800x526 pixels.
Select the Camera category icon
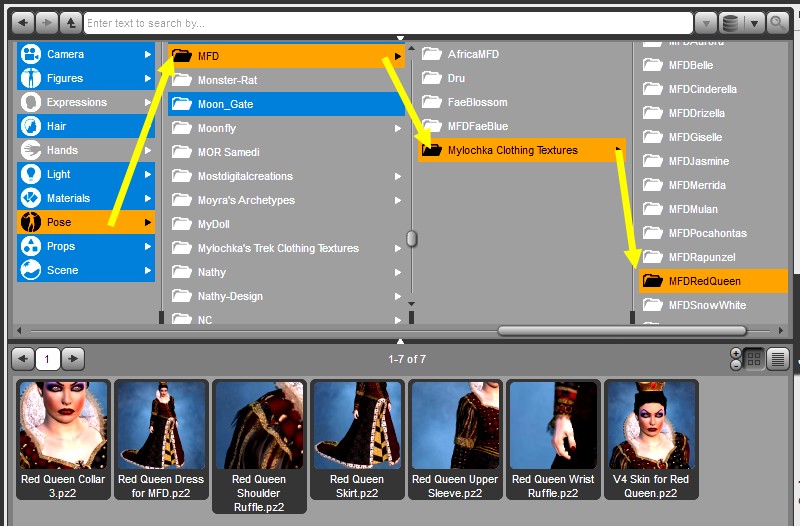click(x=31, y=54)
